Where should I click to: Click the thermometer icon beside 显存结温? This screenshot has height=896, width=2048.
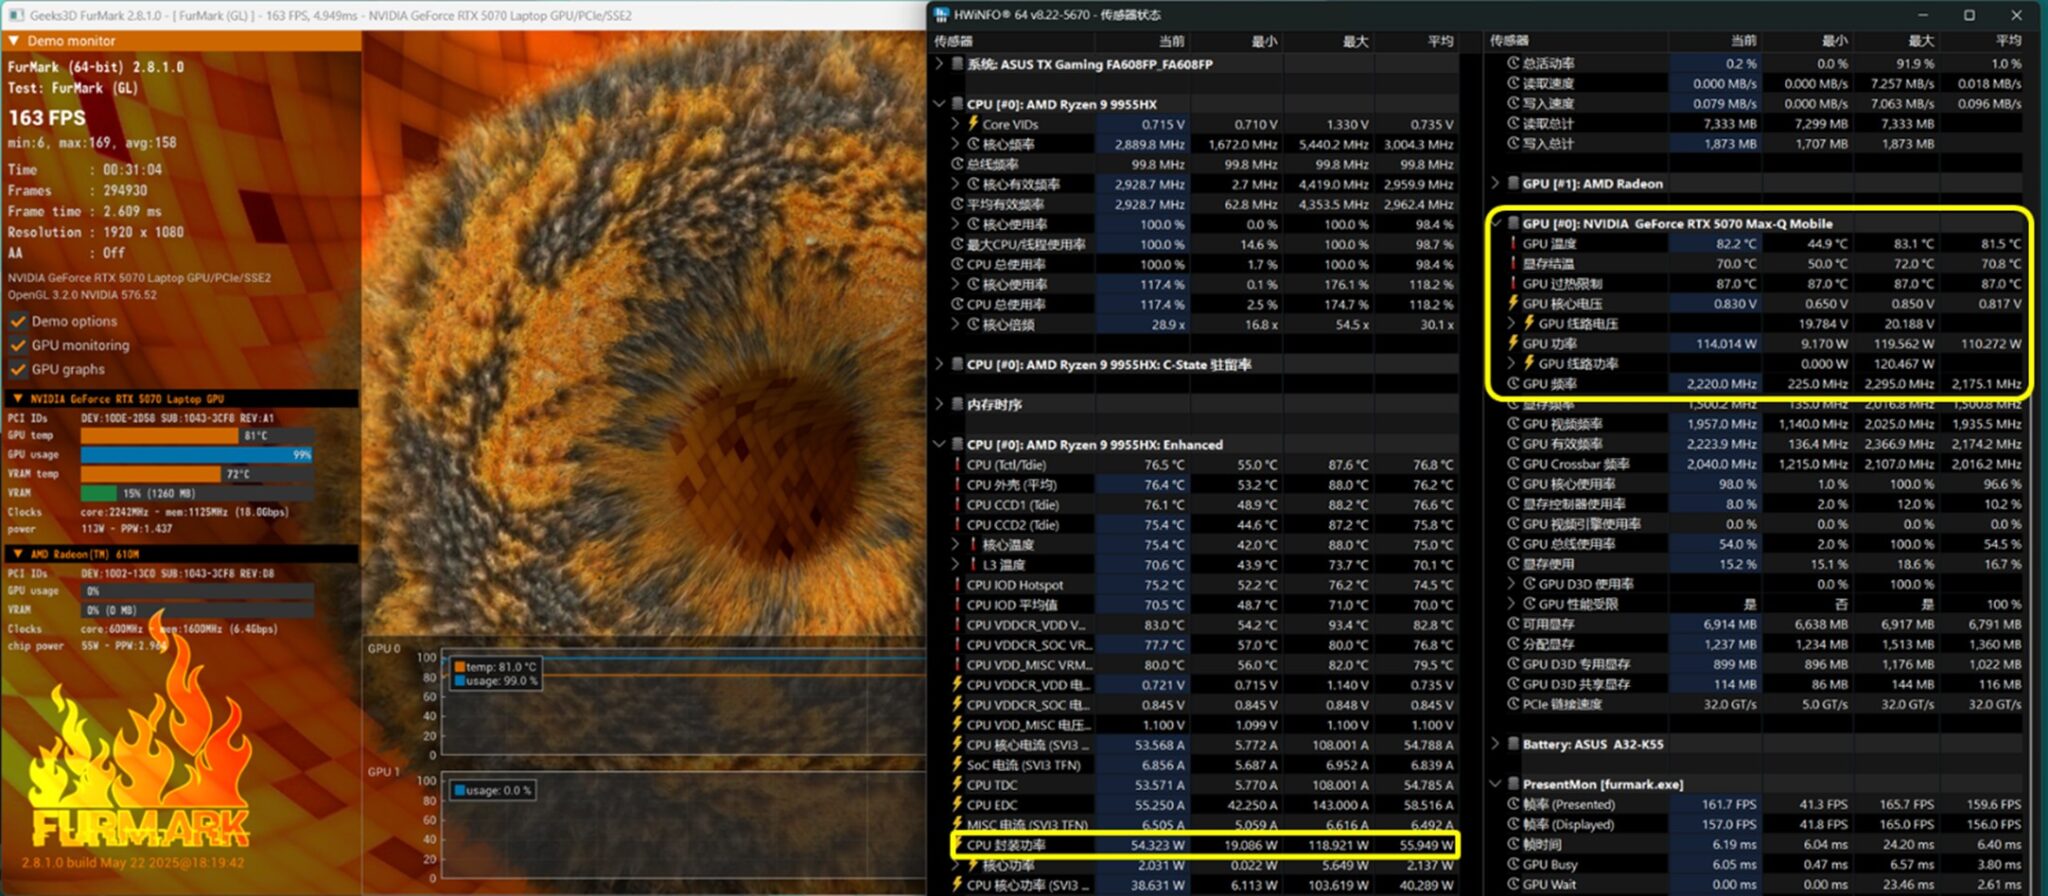point(1513,264)
